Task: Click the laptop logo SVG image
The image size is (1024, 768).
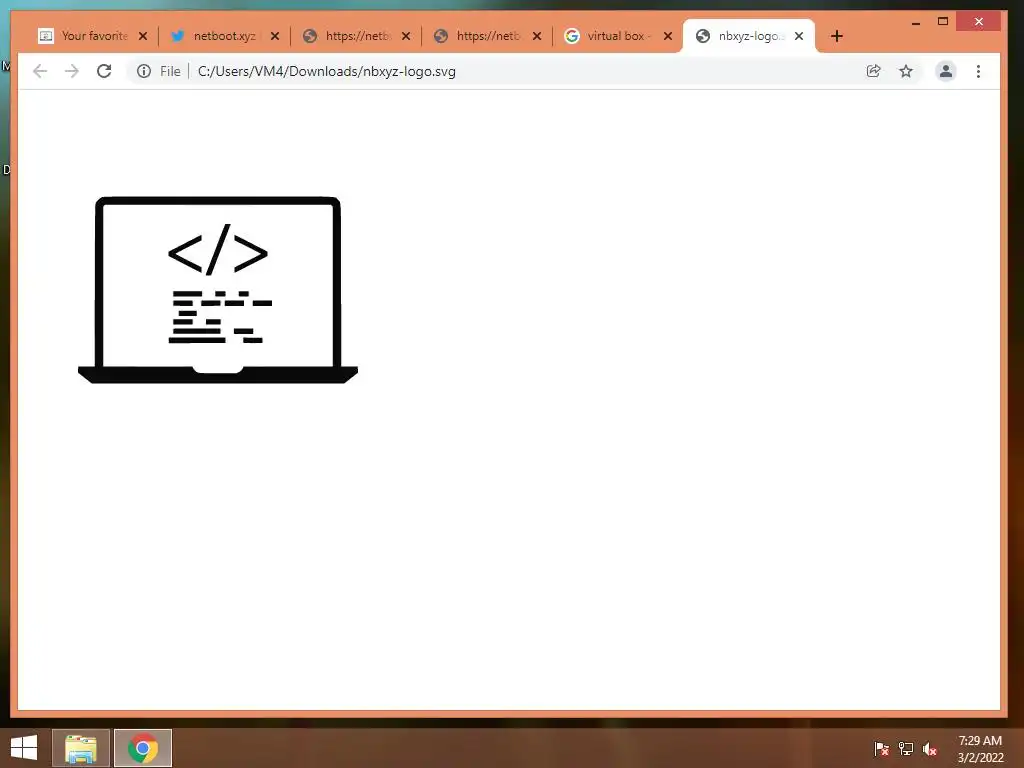Action: coord(217,290)
